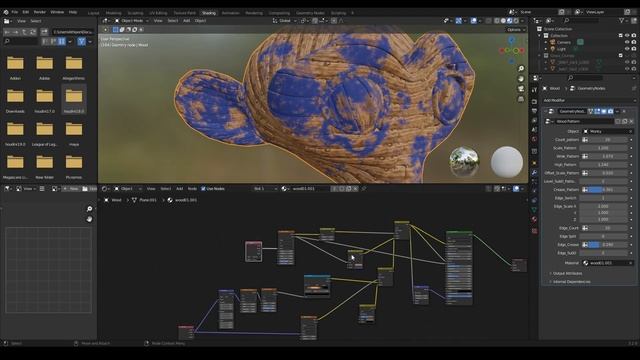Unlink the Wood Pattern node group with X

631,121
